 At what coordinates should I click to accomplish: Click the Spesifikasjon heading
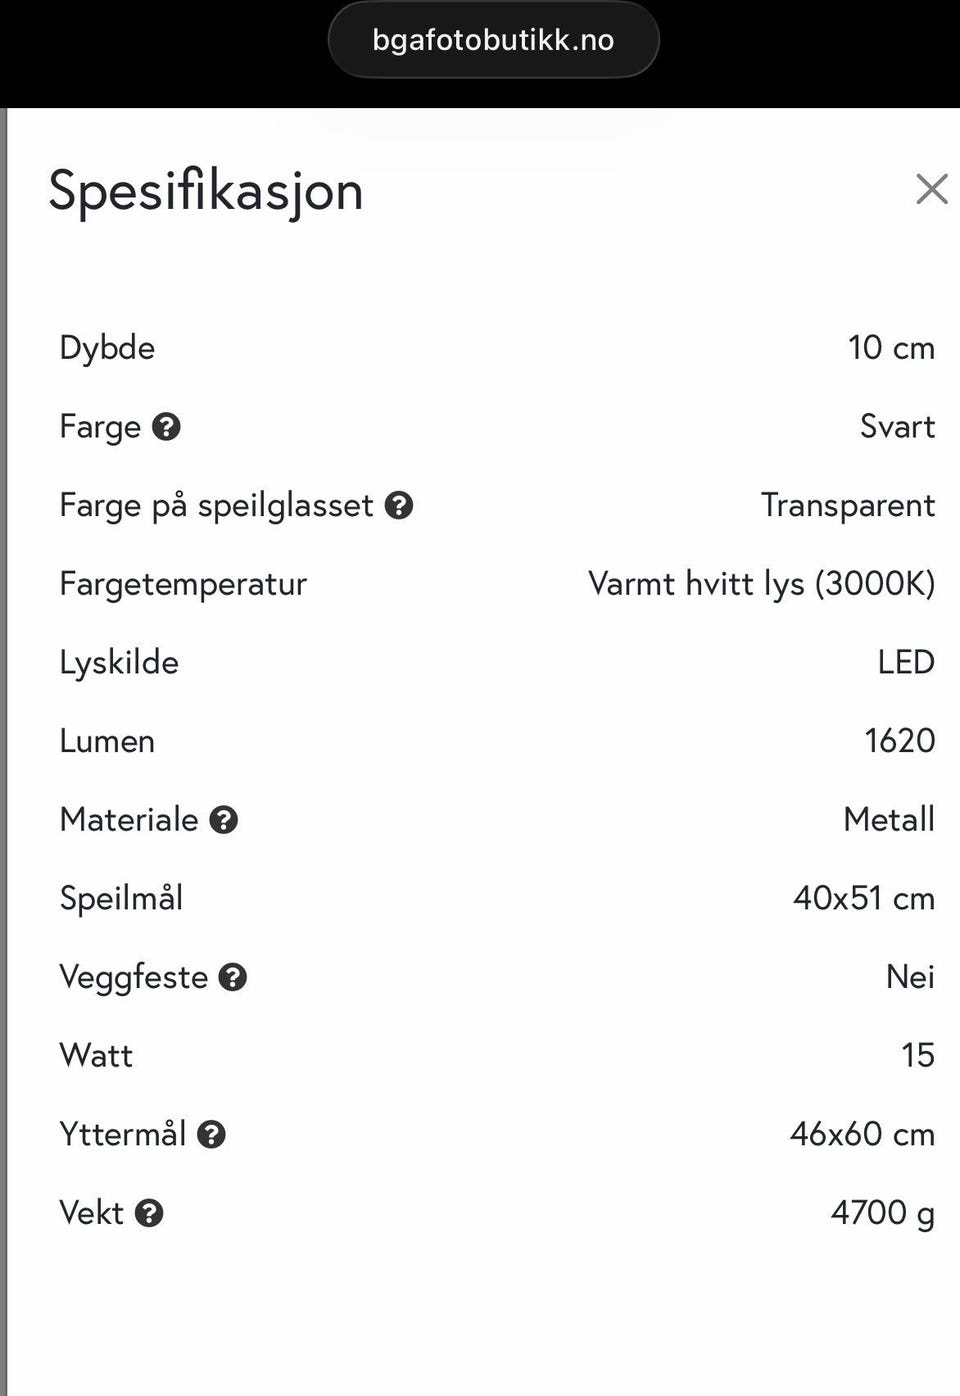pyautogui.click(x=206, y=190)
